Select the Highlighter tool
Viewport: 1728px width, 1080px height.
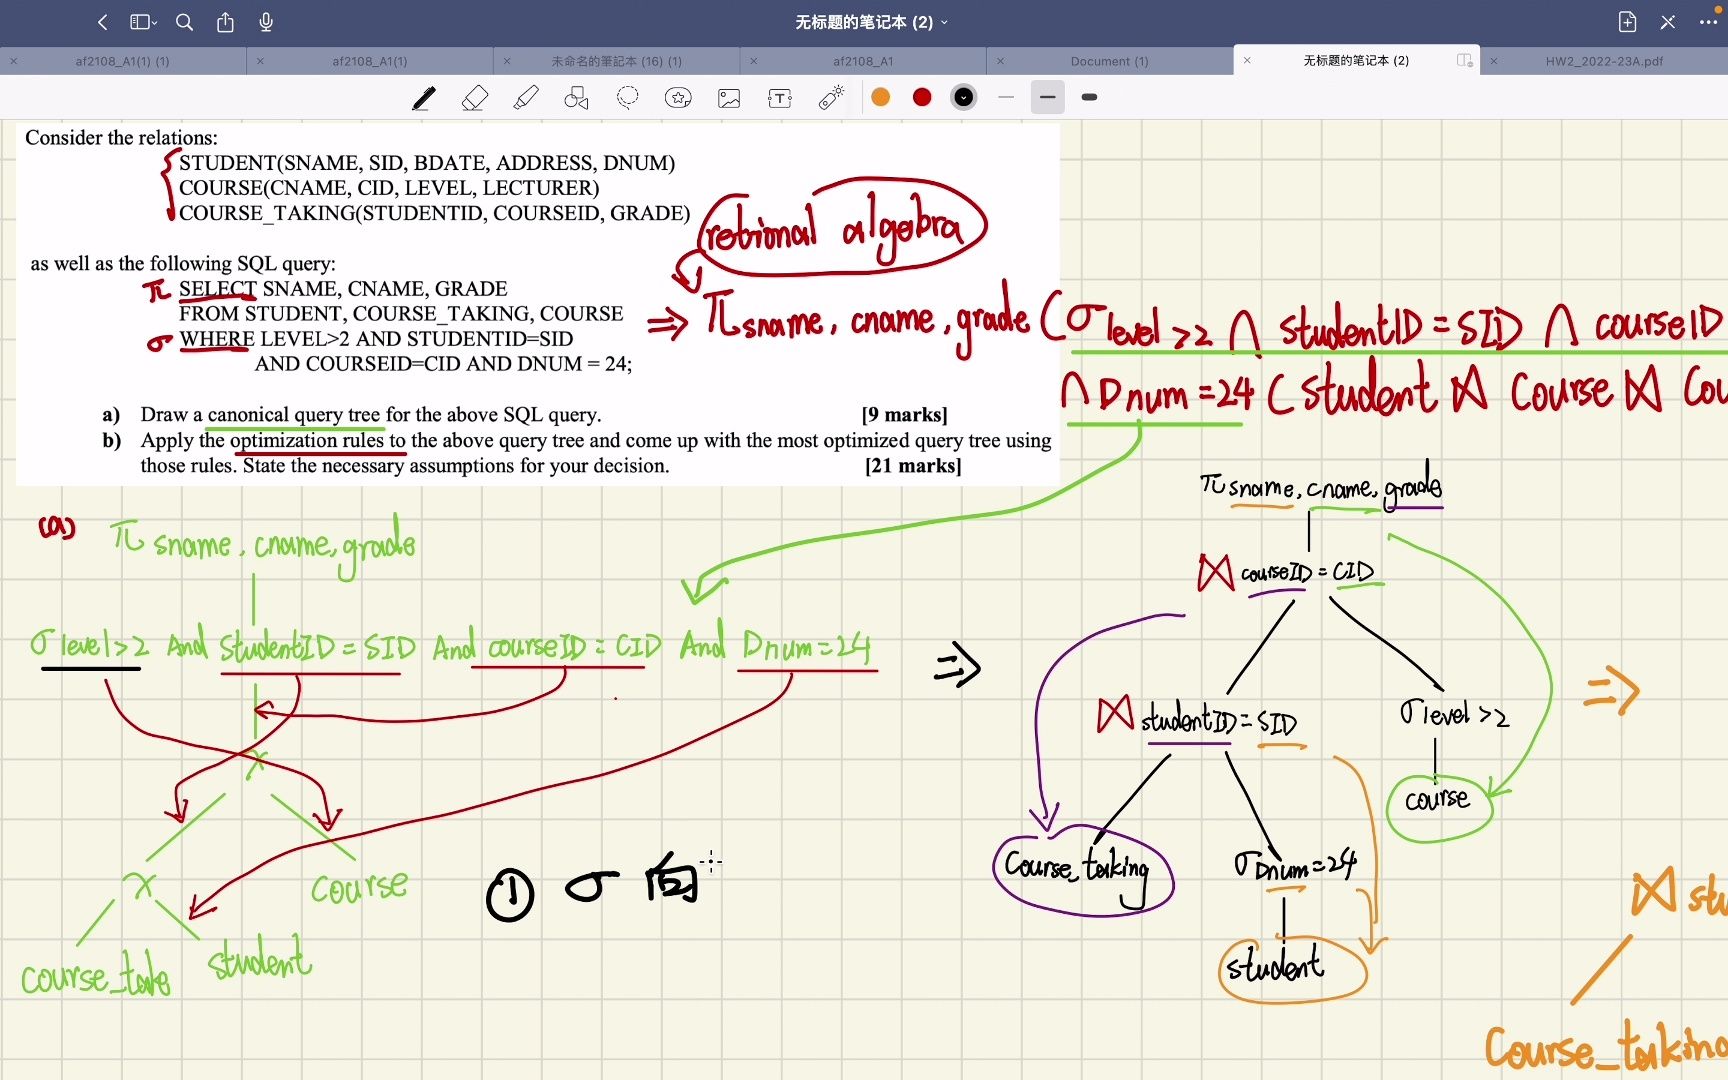click(x=526, y=98)
